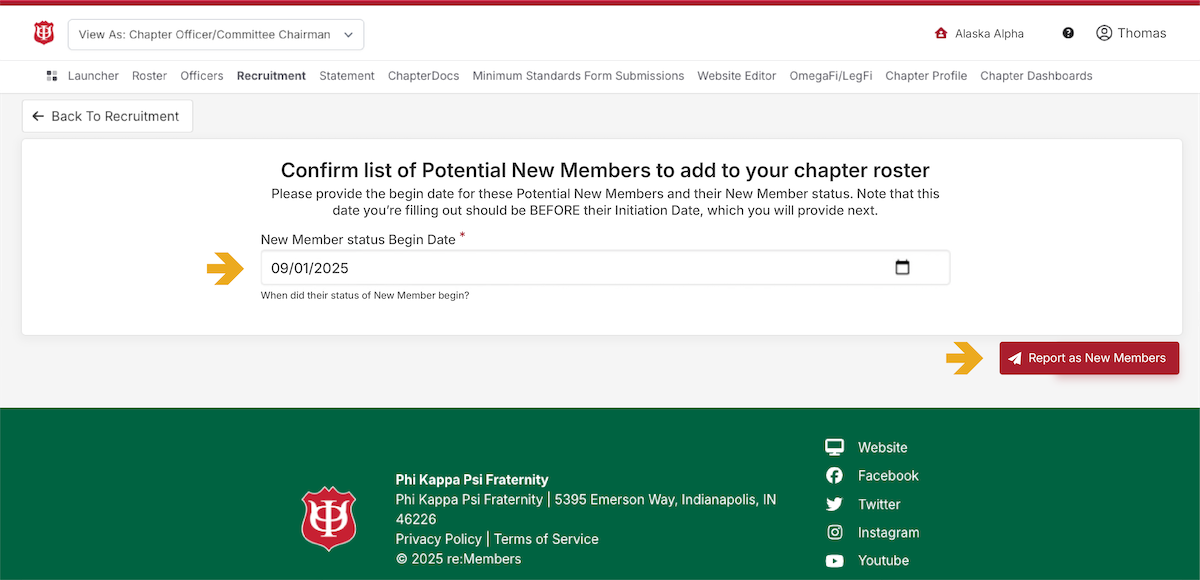Click the calendar icon in date field
The height and width of the screenshot is (580, 1200).
click(902, 268)
